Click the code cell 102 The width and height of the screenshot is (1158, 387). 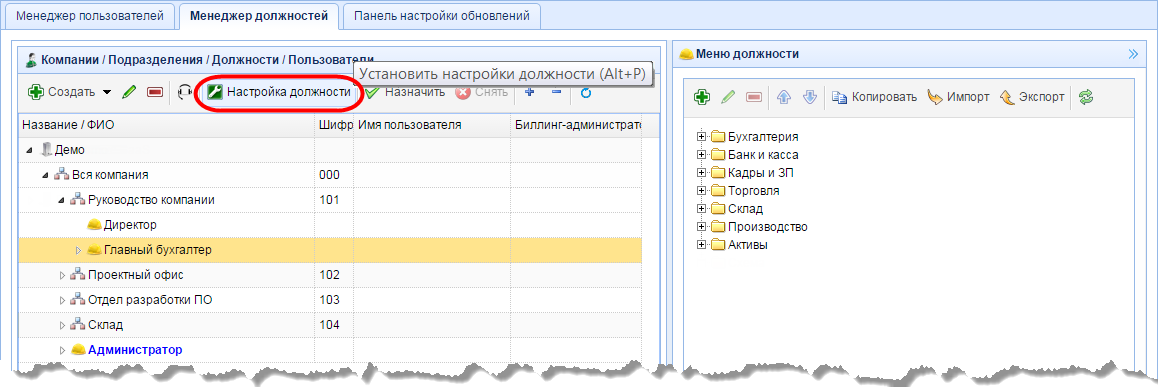(335, 275)
